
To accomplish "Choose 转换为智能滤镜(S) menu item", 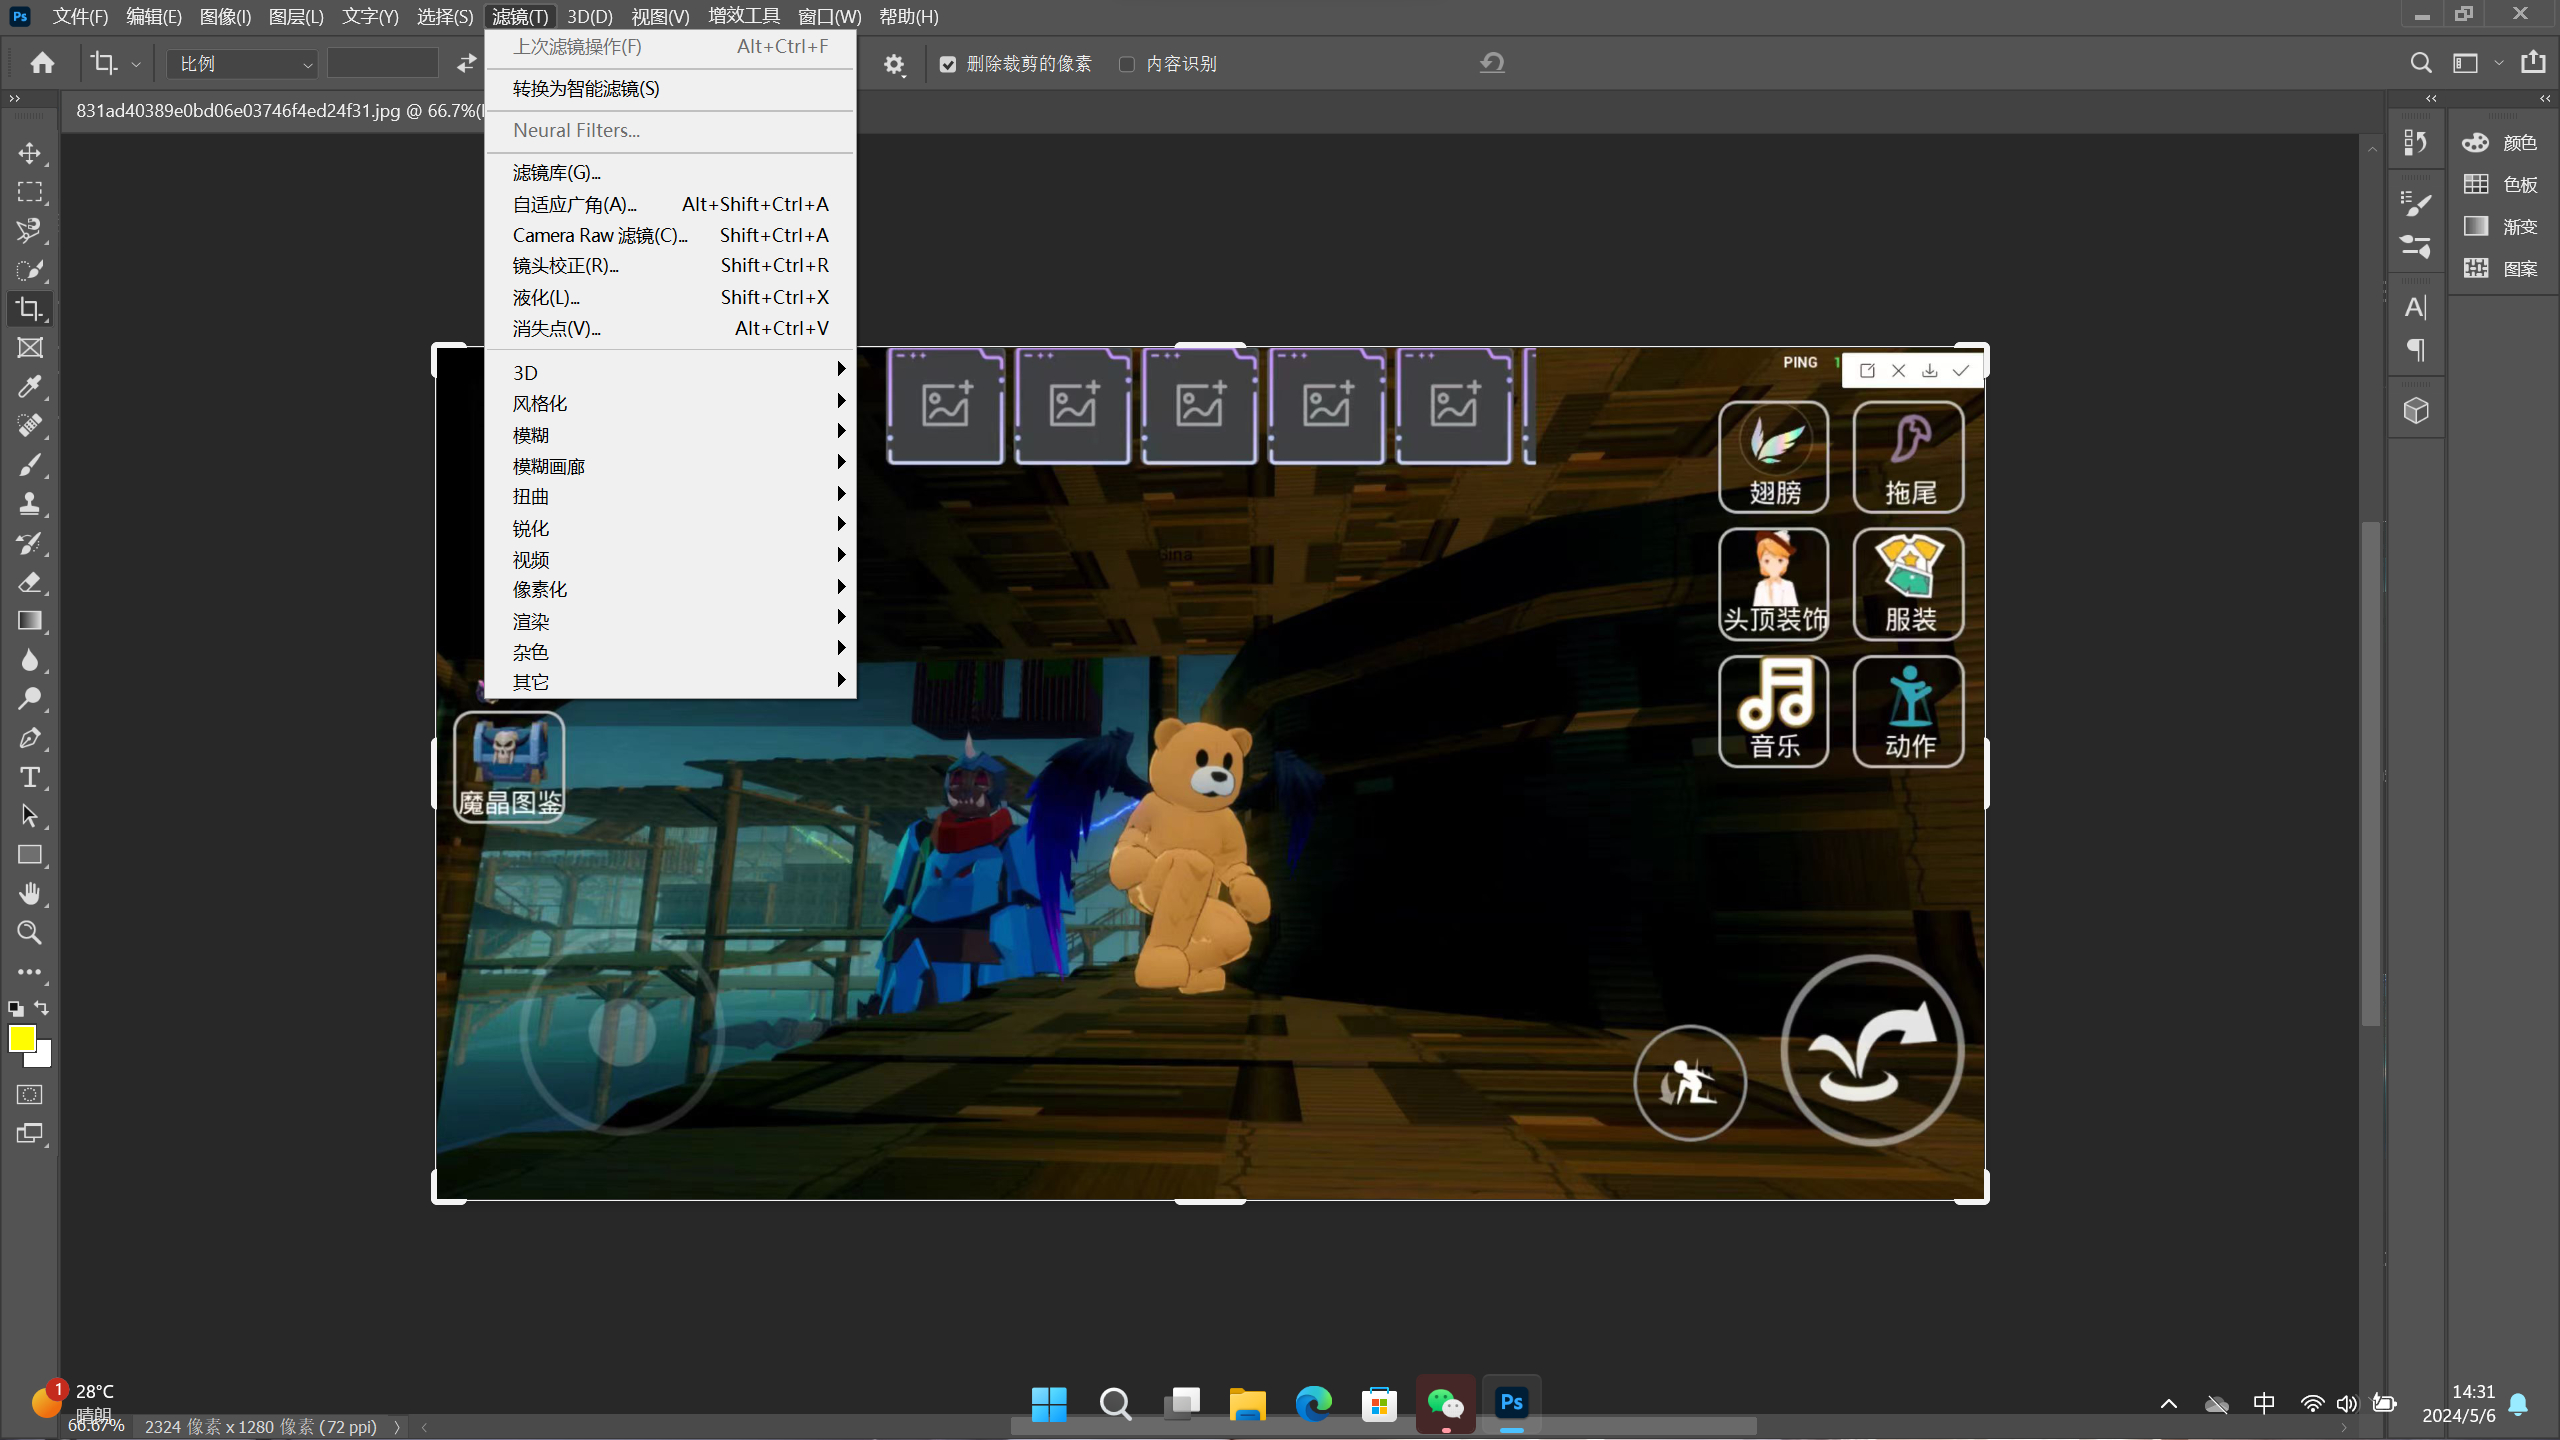I will pyautogui.click(x=669, y=89).
